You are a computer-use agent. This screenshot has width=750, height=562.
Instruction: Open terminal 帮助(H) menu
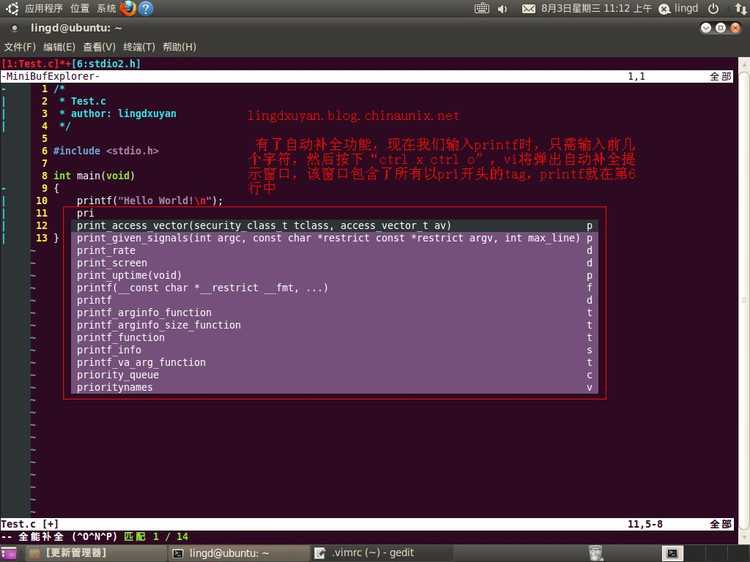pyautogui.click(x=179, y=47)
